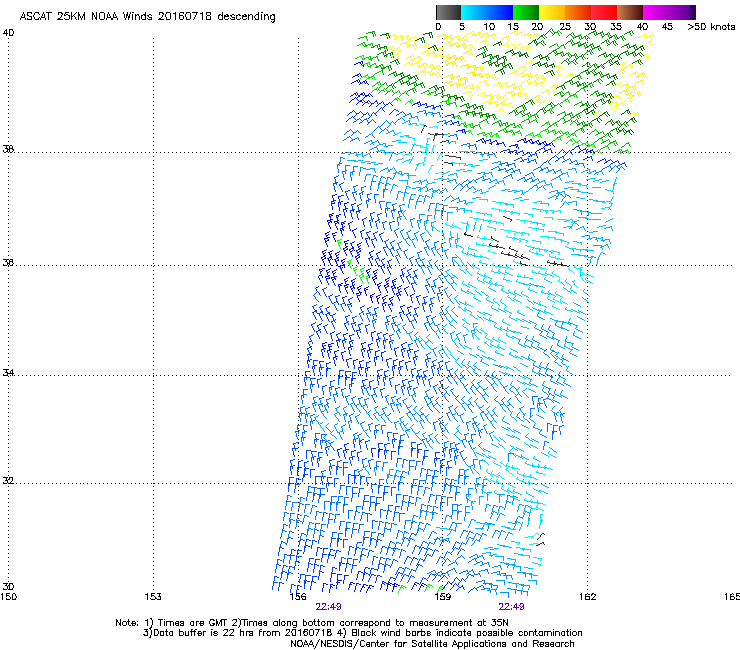This screenshot has width=740, height=650.
Task: Click the latitude axis label "32"
Action: point(8,481)
